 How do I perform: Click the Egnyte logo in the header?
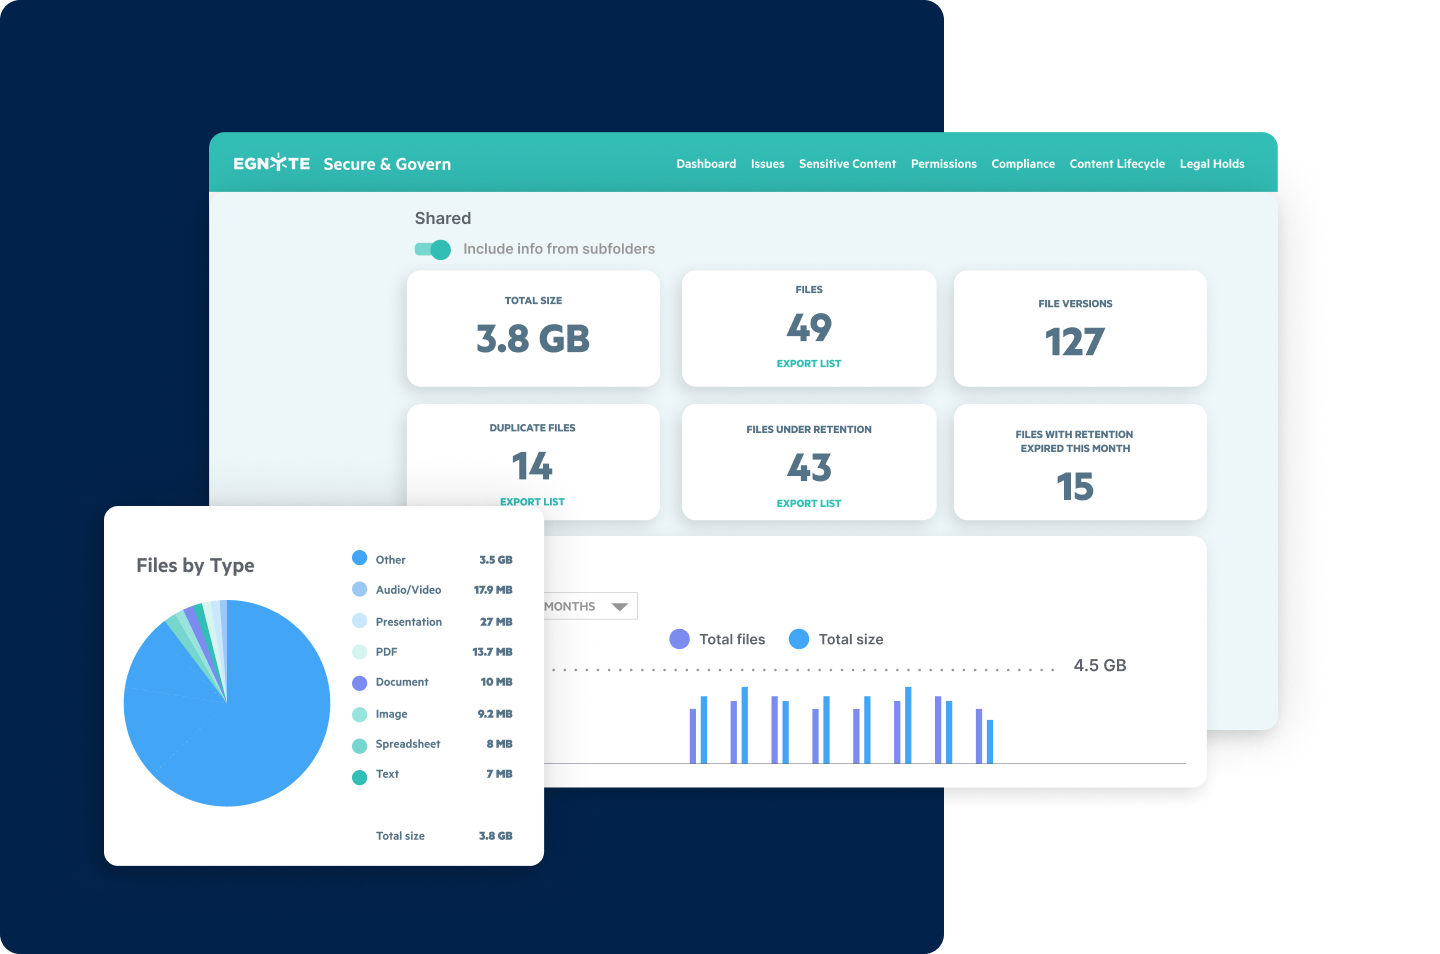click(271, 162)
